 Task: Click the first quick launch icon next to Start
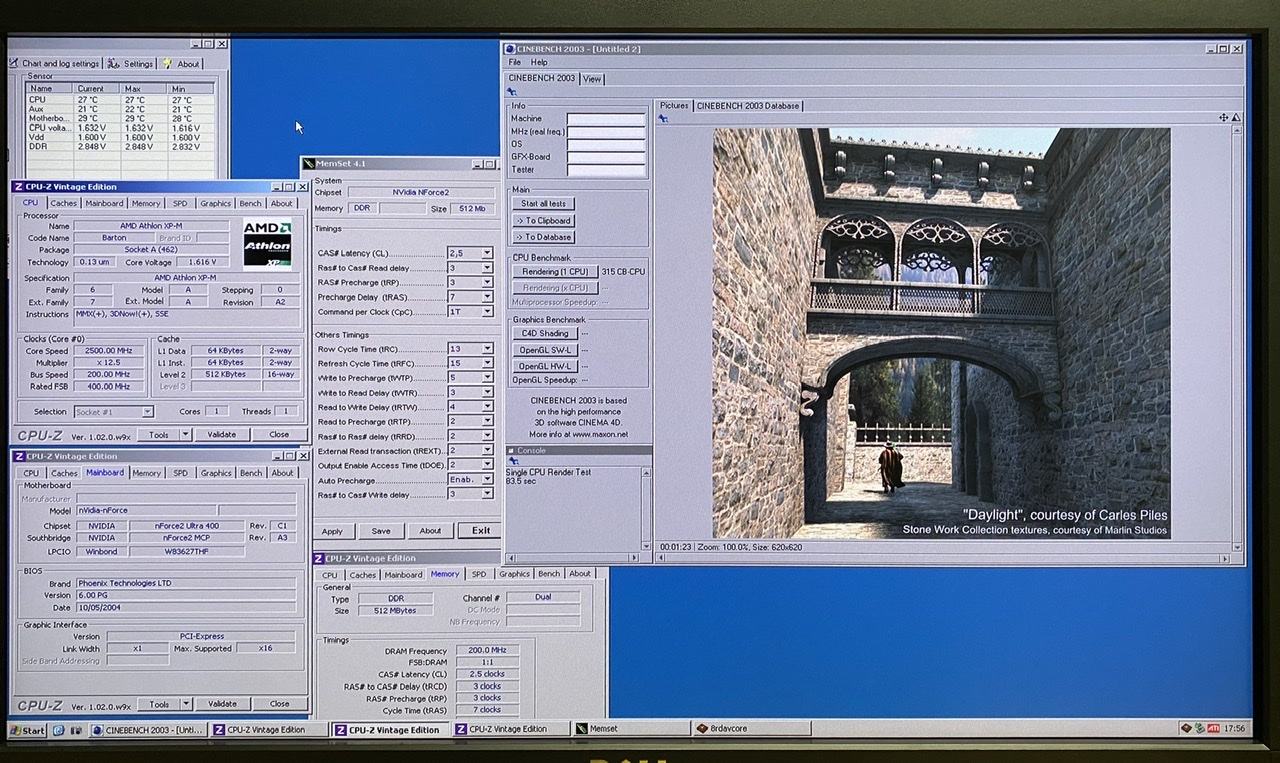click(x=58, y=730)
